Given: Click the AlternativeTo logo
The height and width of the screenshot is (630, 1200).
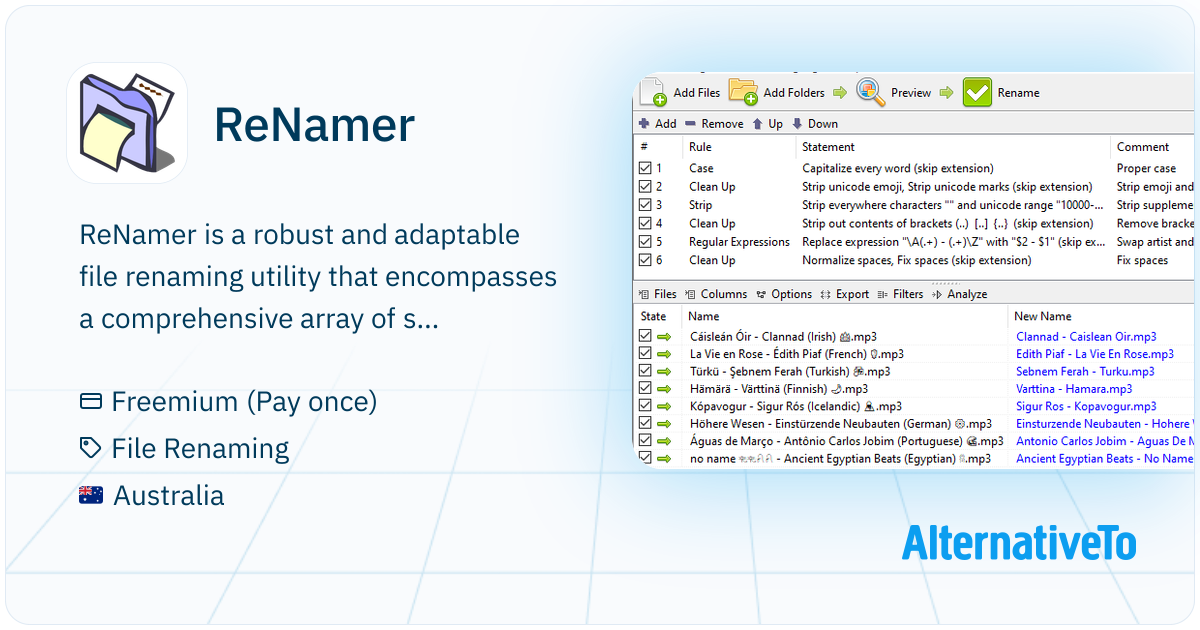Looking at the screenshot, I should click(1019, 543).
